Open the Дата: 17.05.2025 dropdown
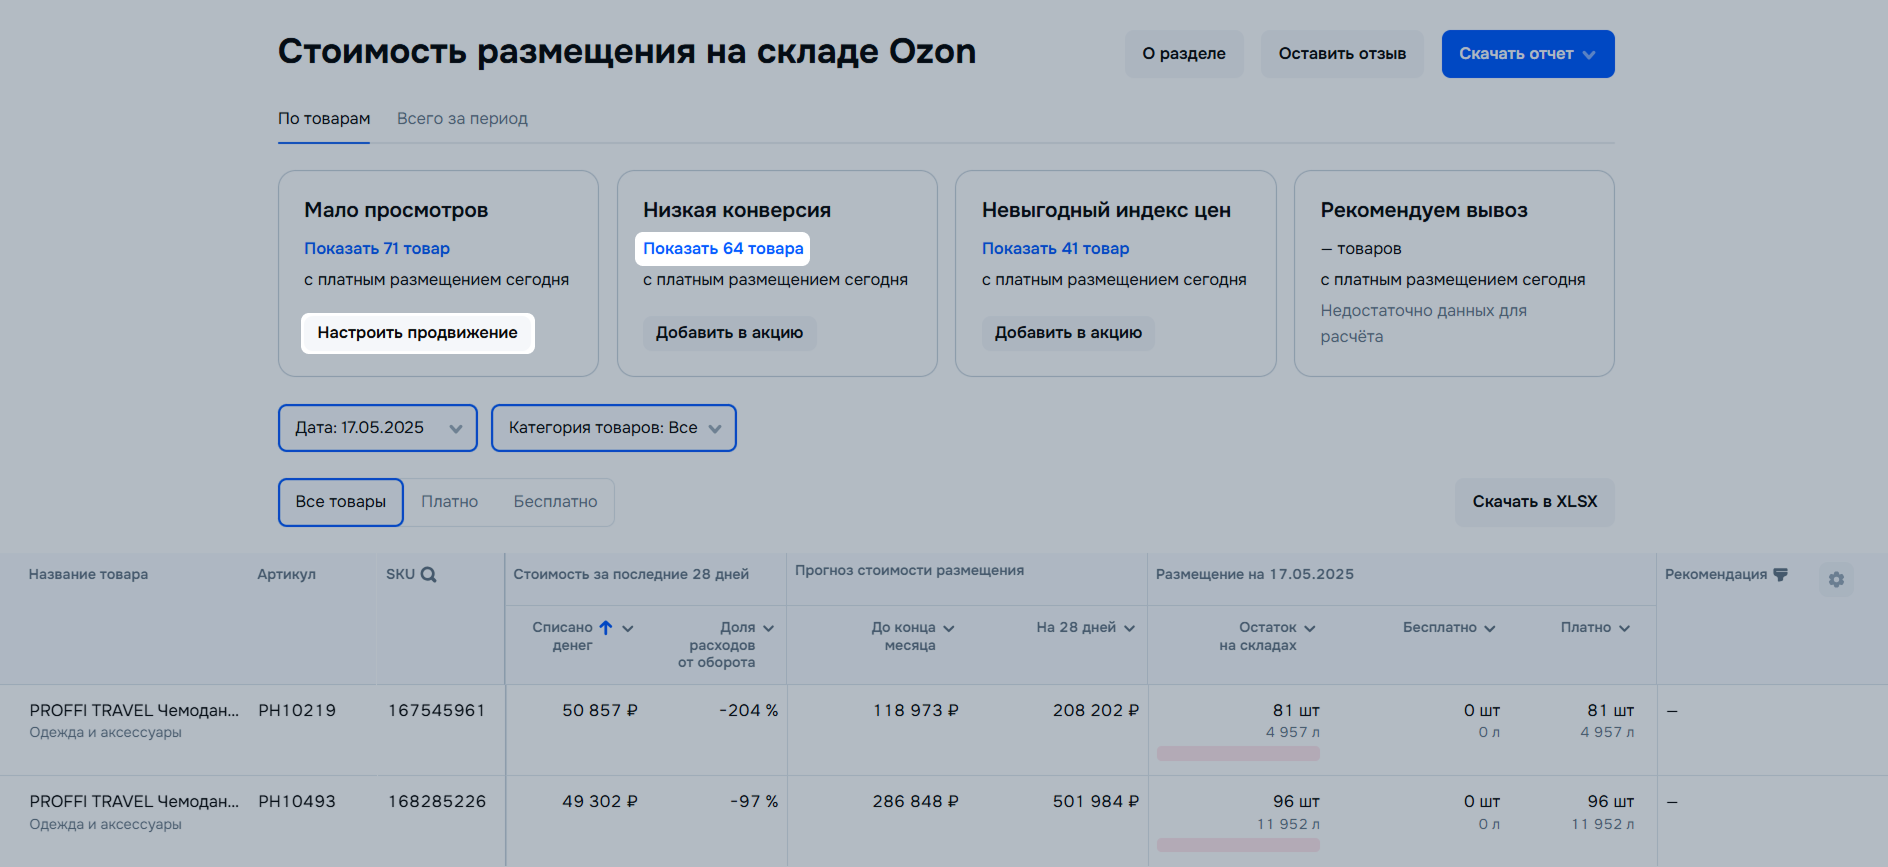This screenshot has height=867, width=1888. [378, 428]
